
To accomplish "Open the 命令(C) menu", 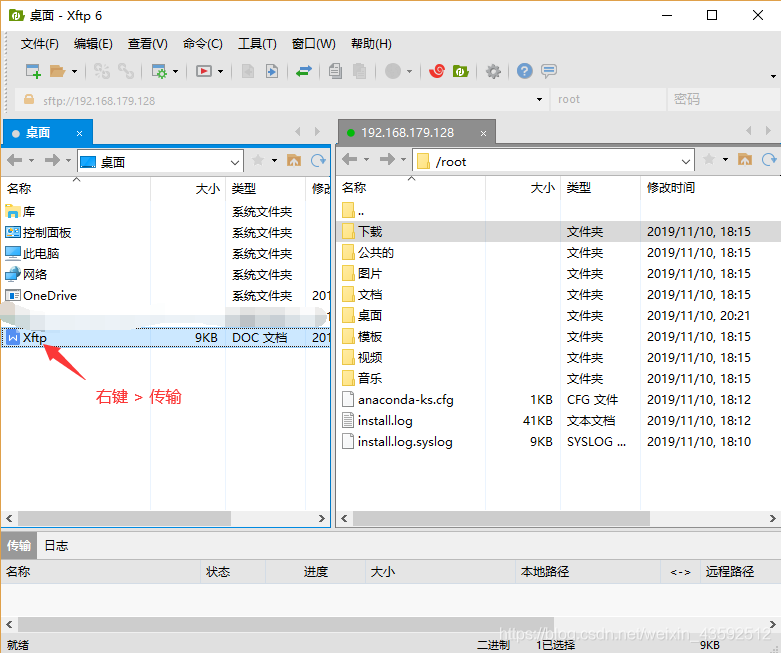I will pos(202,44).
